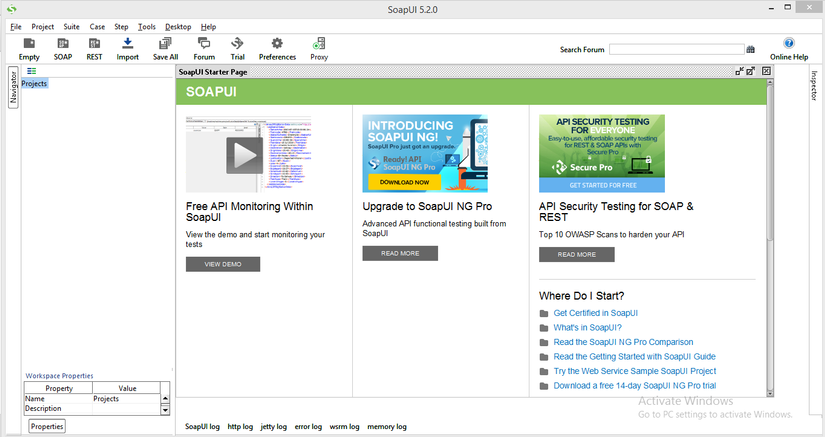Open the Suite menu
The height and width of the screenshot is (437, 825).
tap(72, 27)
